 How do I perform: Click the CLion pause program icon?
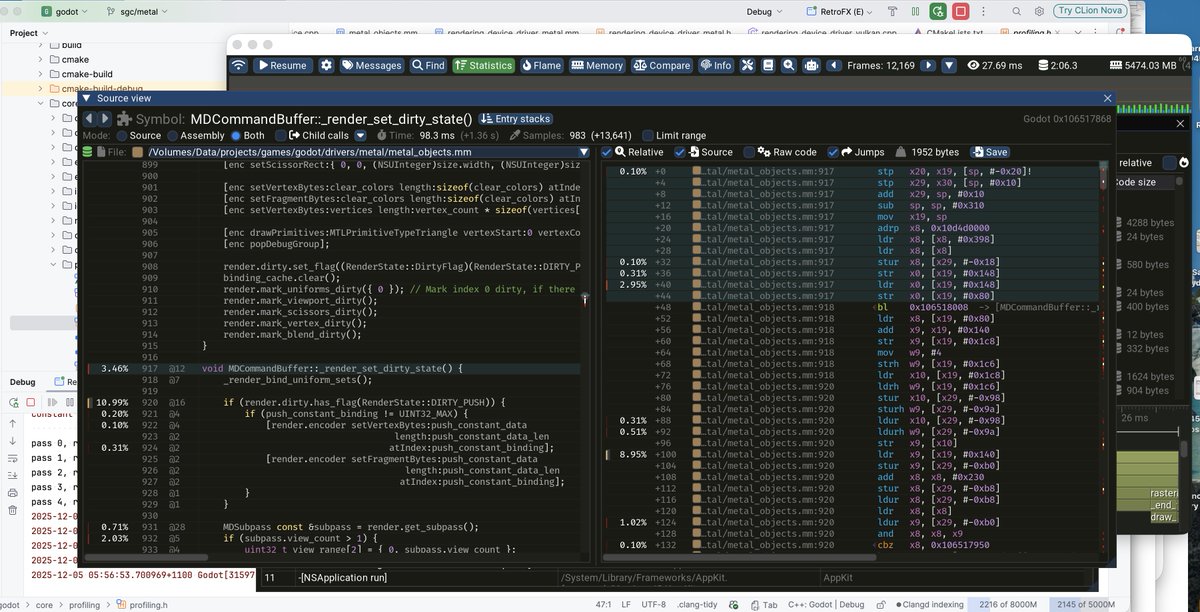tap(914, 11)
